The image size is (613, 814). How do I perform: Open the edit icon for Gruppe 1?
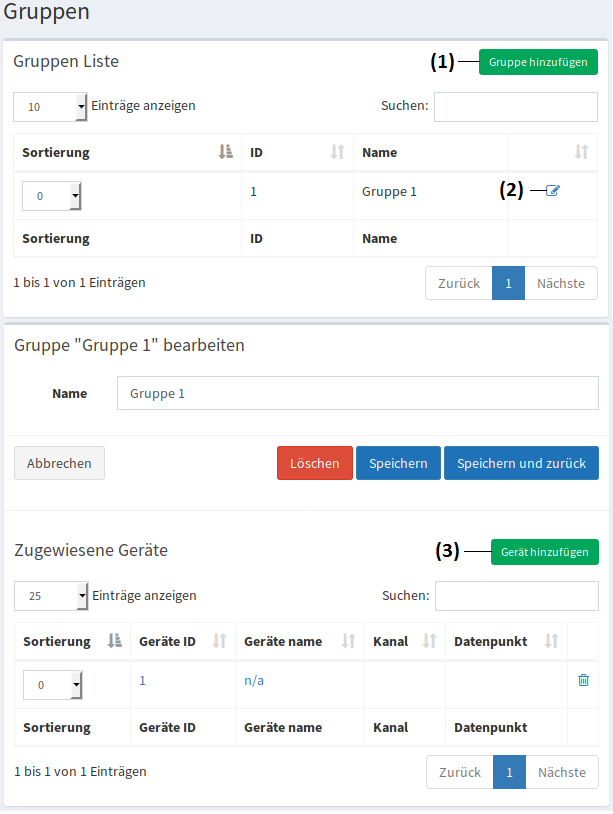click(x=553, y=190)
